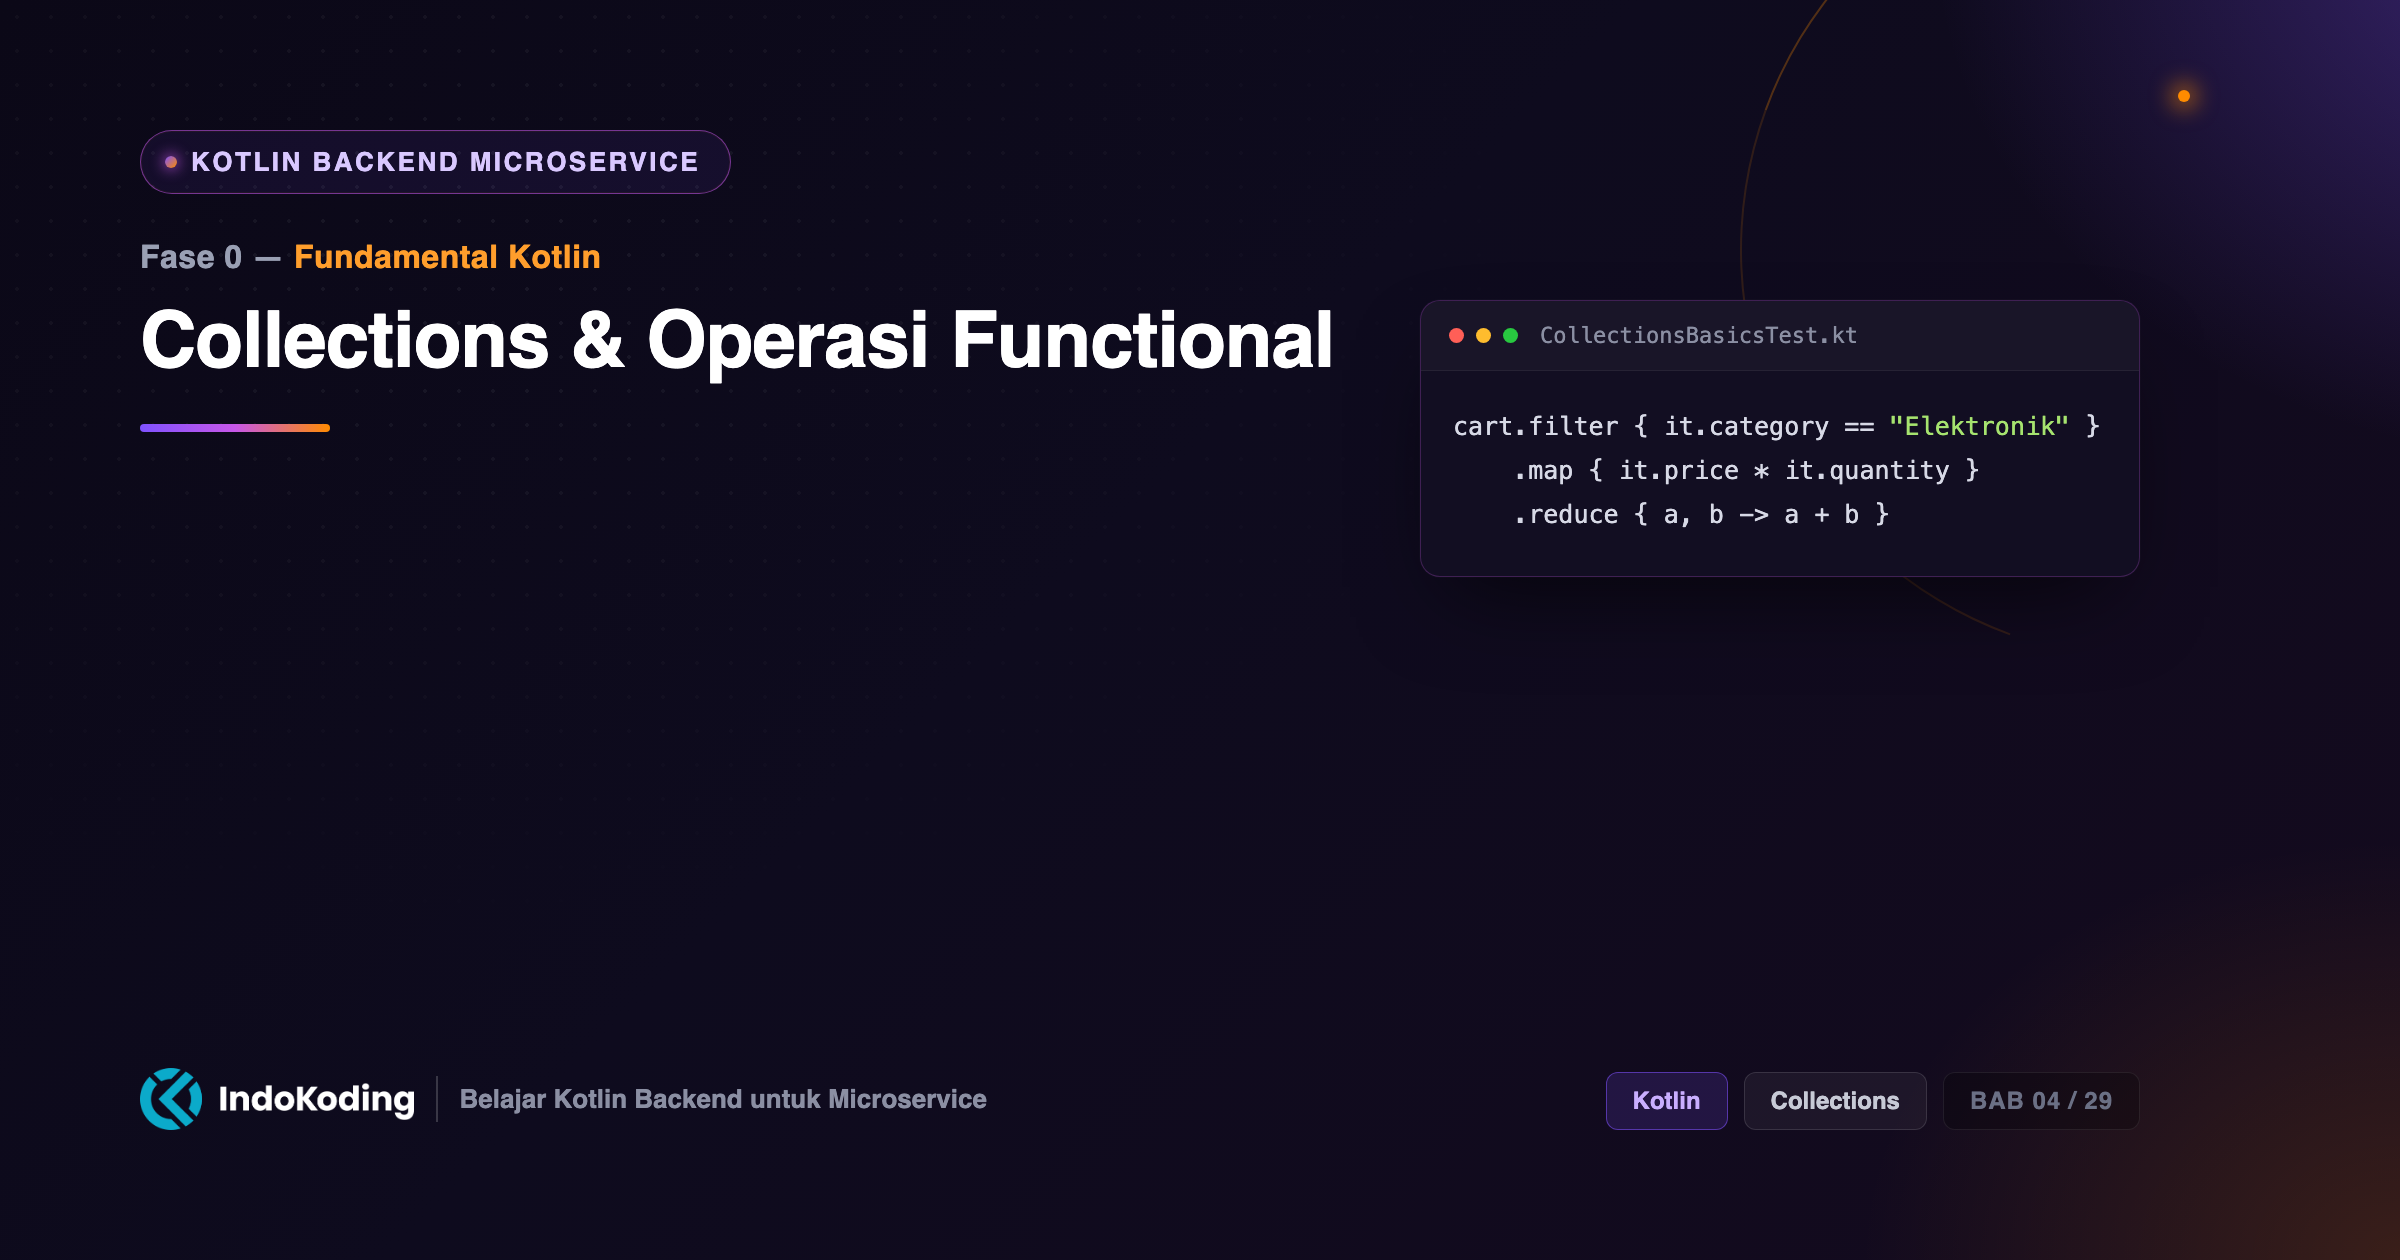
Task: Click the cart.filter code line
Action: (x=1776, y=427)
